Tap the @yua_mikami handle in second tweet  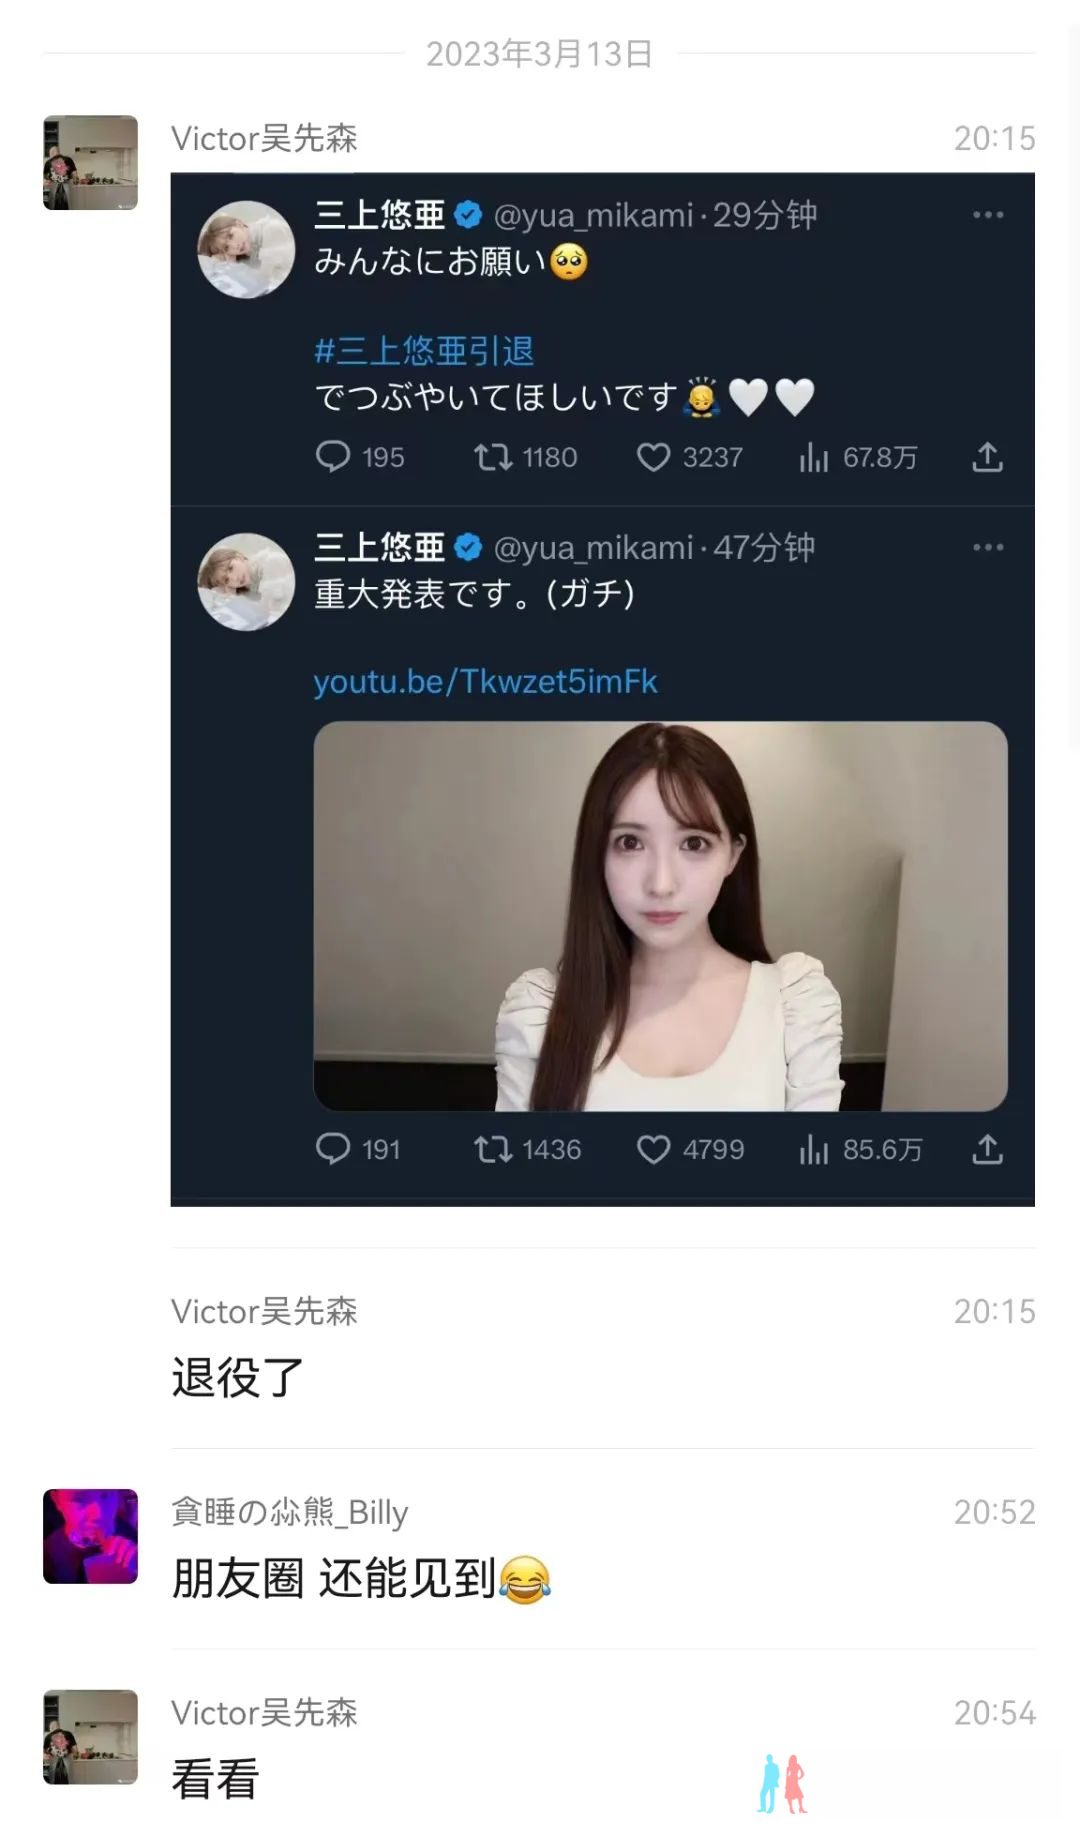pos(593,548)
